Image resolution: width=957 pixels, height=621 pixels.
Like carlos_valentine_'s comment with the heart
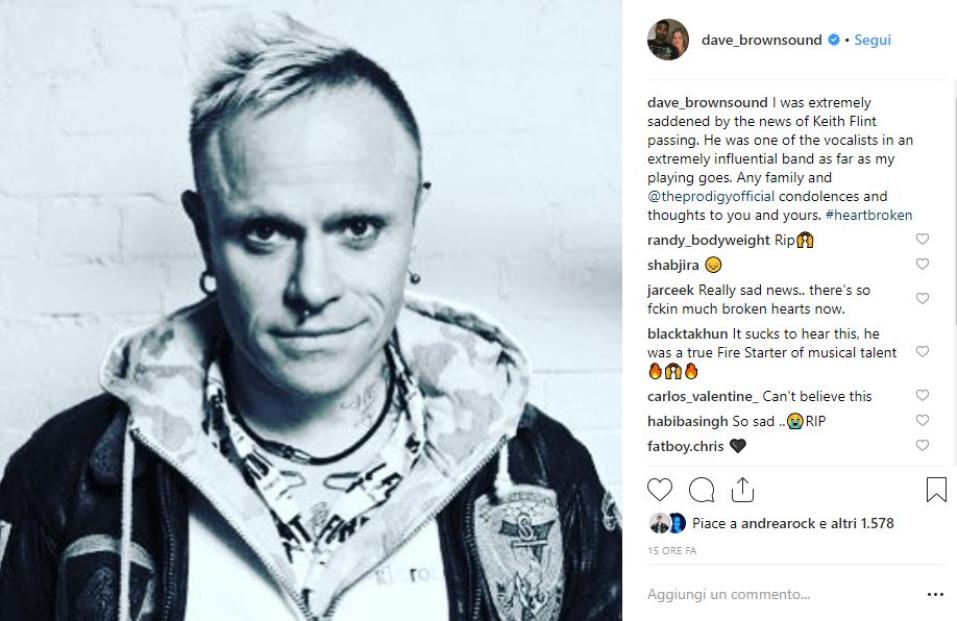[922, 395]
